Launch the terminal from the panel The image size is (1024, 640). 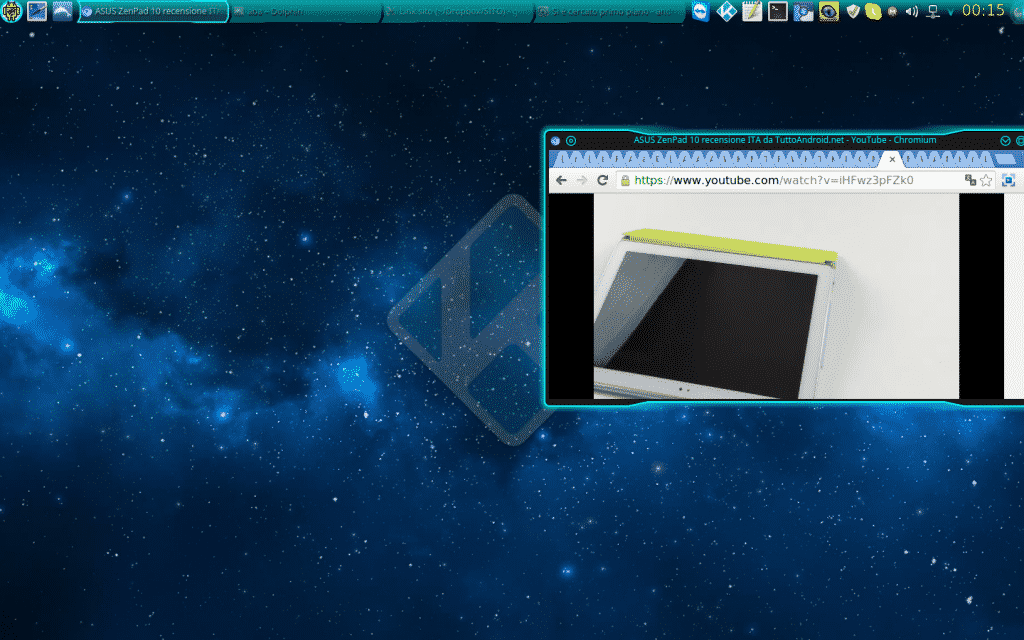[777, 11]
